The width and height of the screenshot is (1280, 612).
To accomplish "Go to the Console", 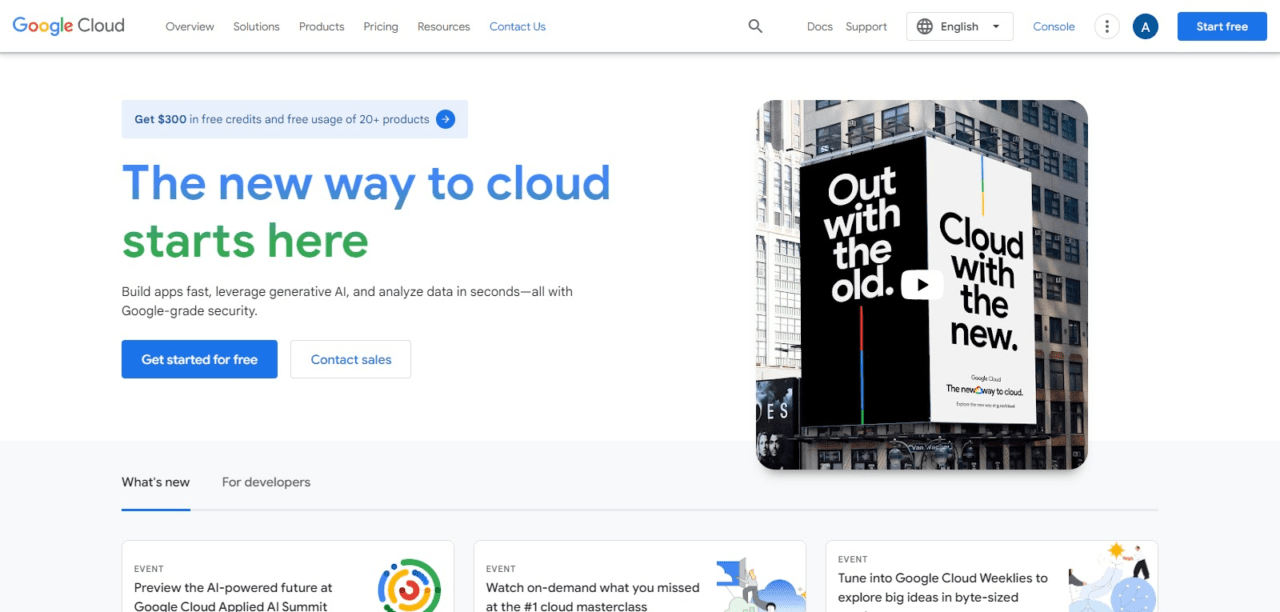I will click(1054, 27).
